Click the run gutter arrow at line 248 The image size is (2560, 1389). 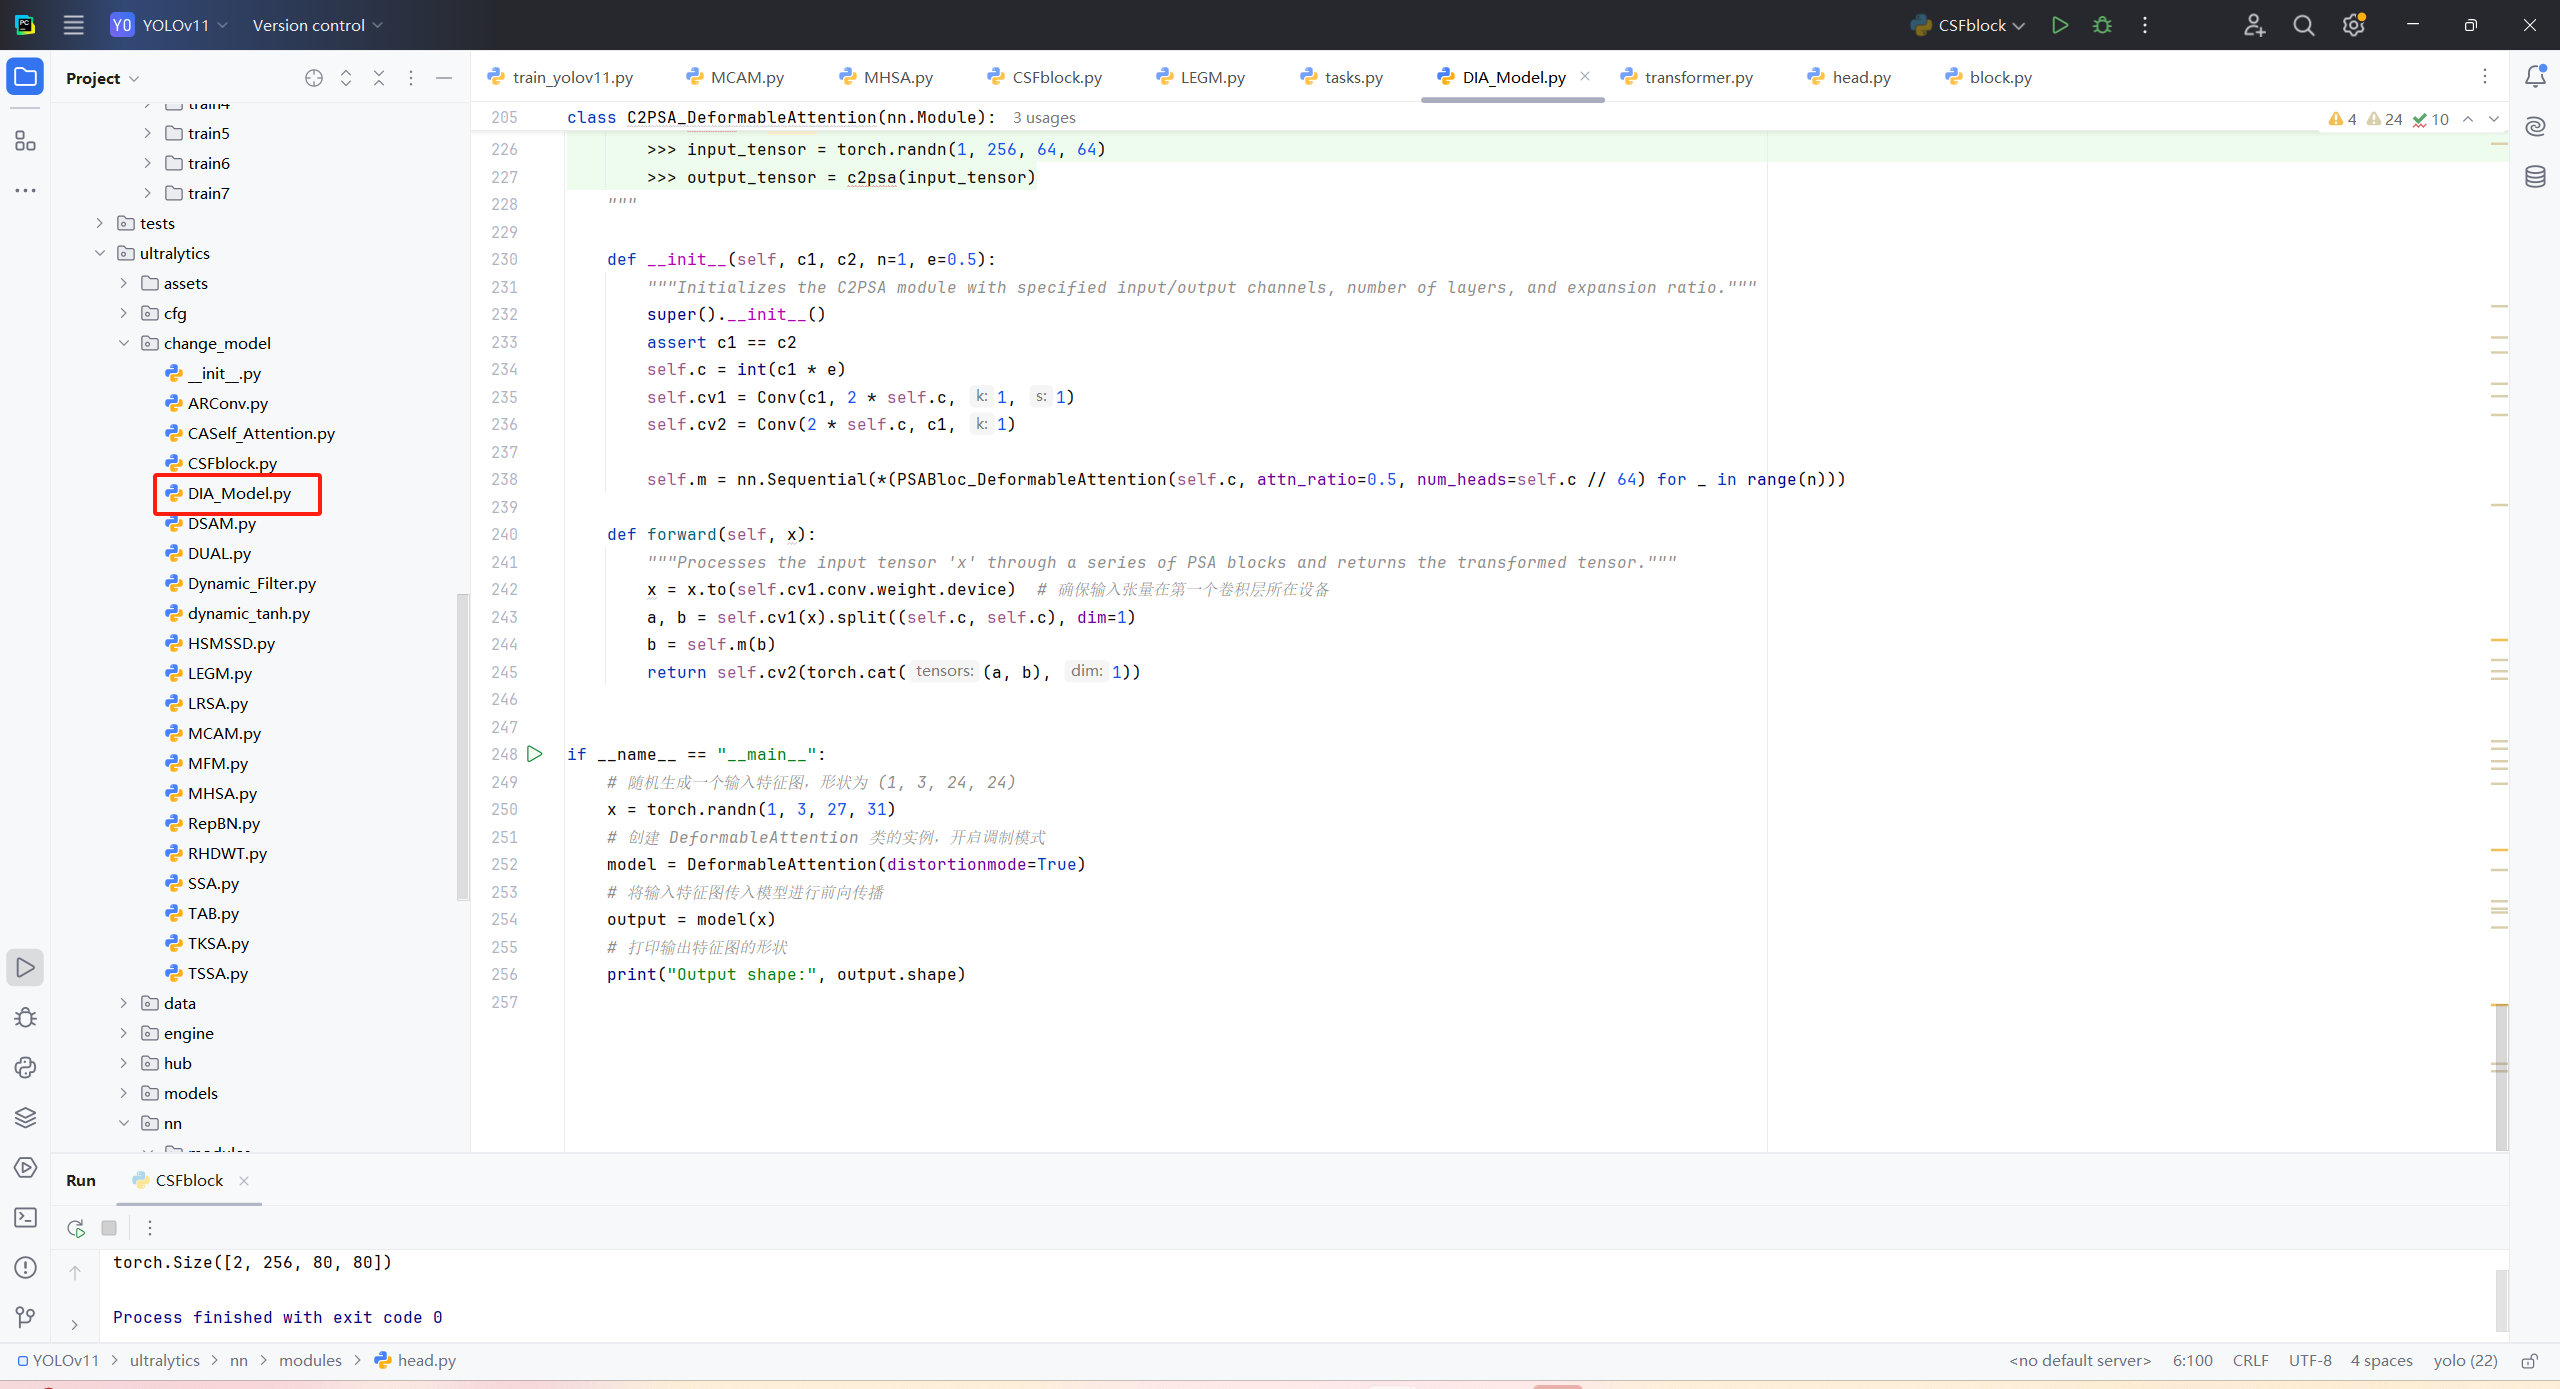(x=535, y=754)
